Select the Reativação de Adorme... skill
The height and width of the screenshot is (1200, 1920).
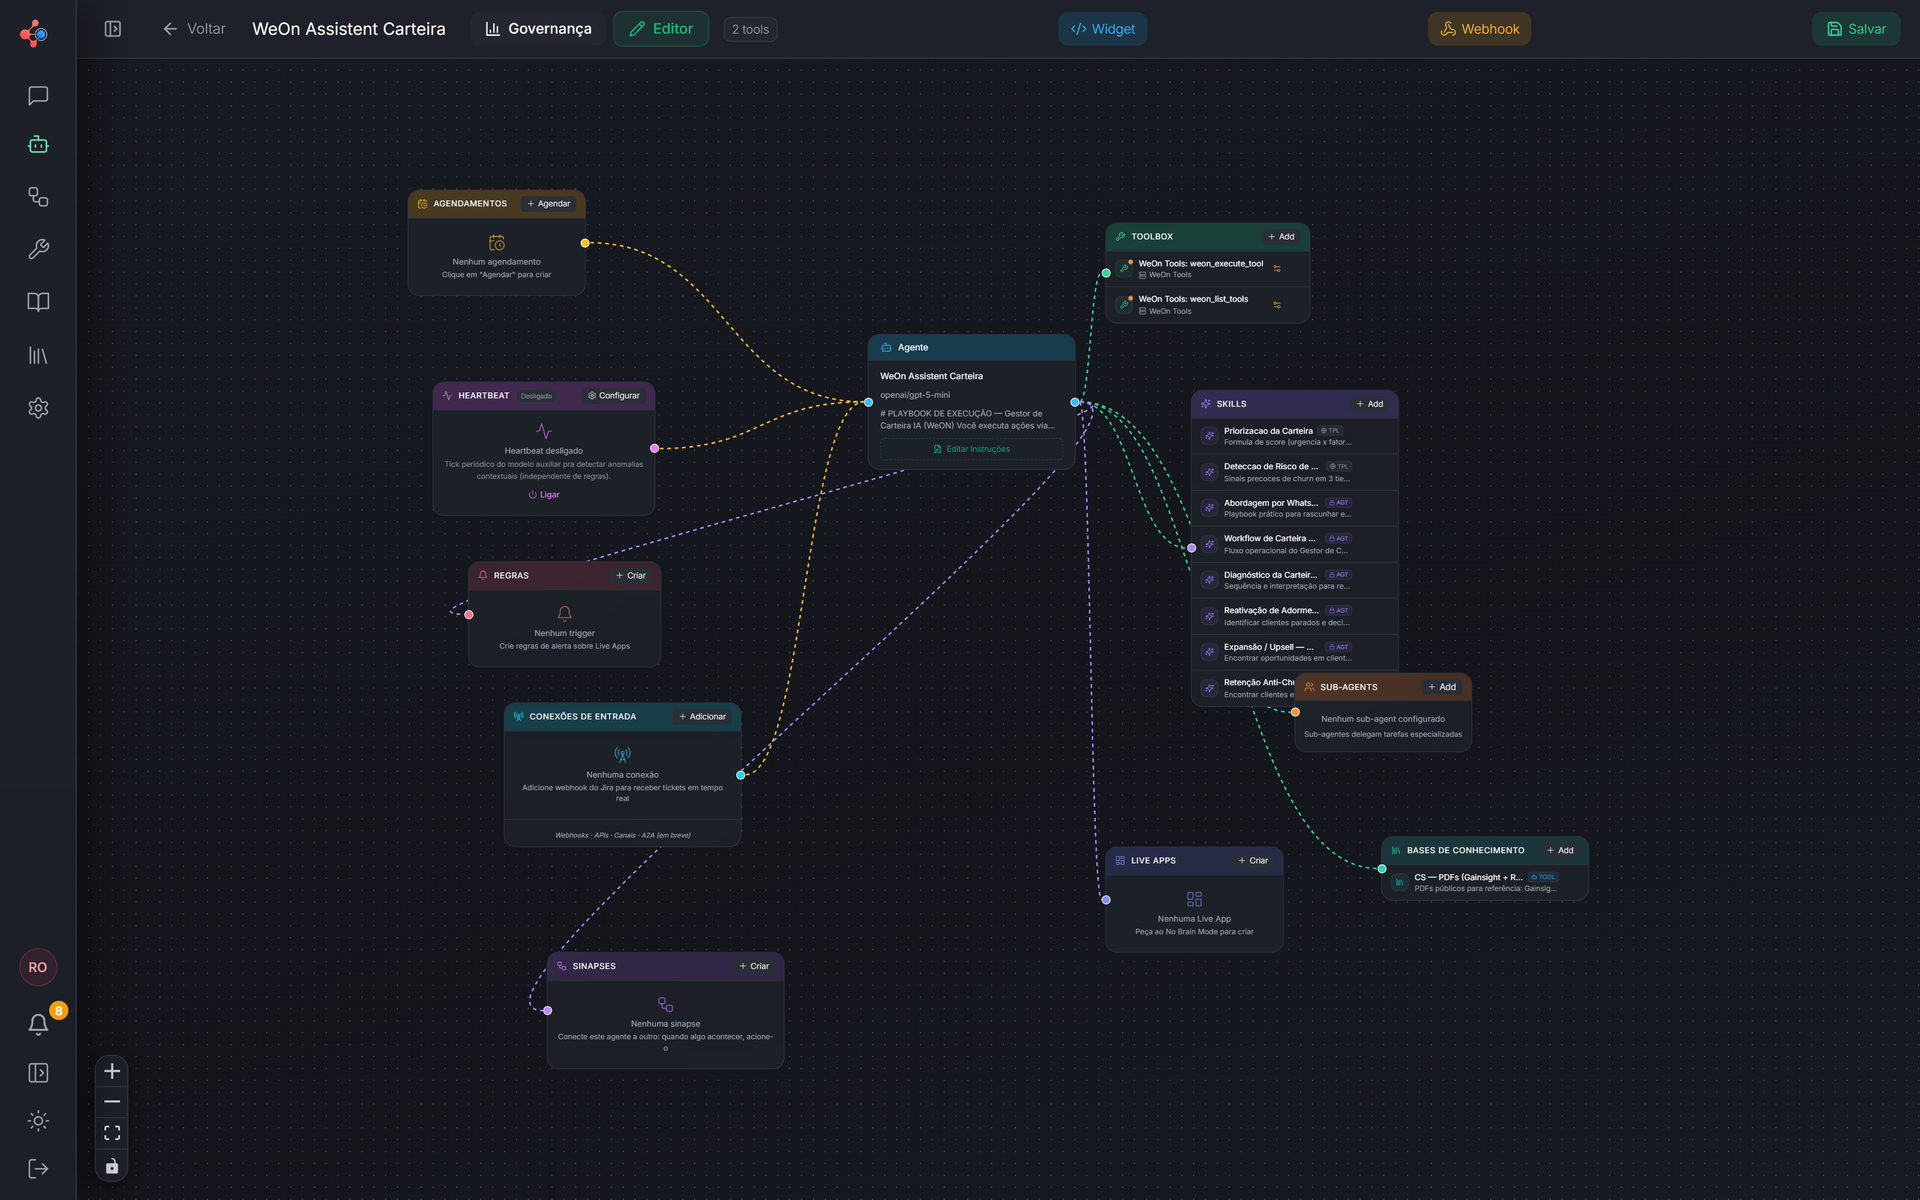[1294, 616]
